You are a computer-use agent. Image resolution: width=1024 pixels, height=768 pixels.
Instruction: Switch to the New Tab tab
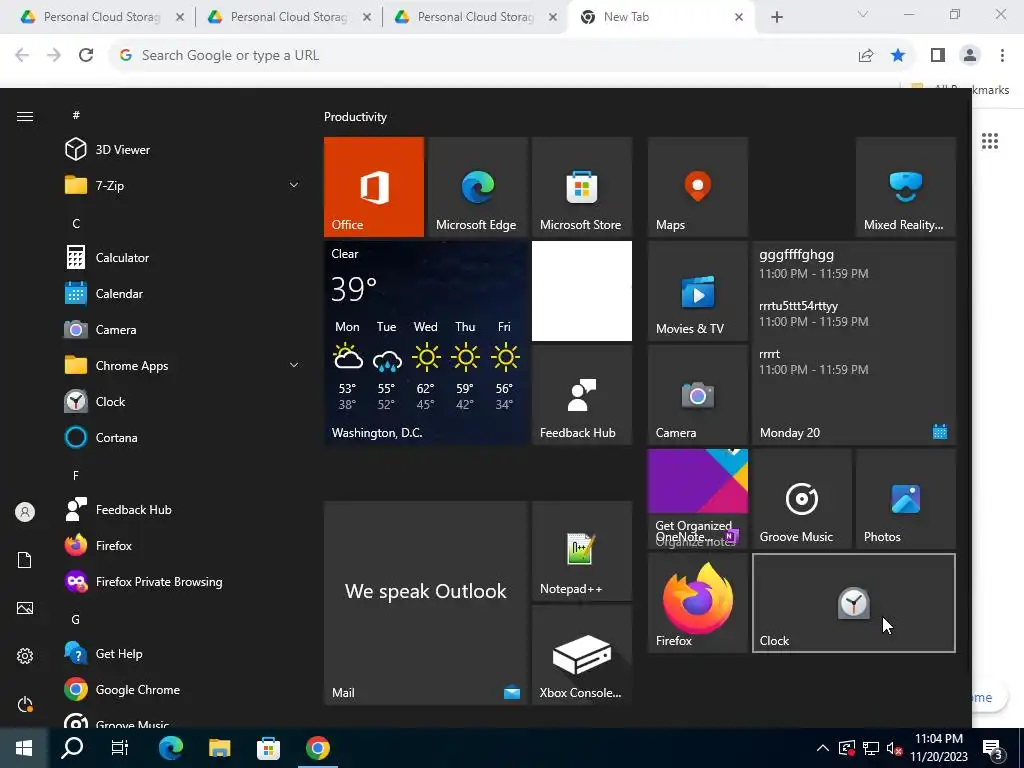pos(662,17)
